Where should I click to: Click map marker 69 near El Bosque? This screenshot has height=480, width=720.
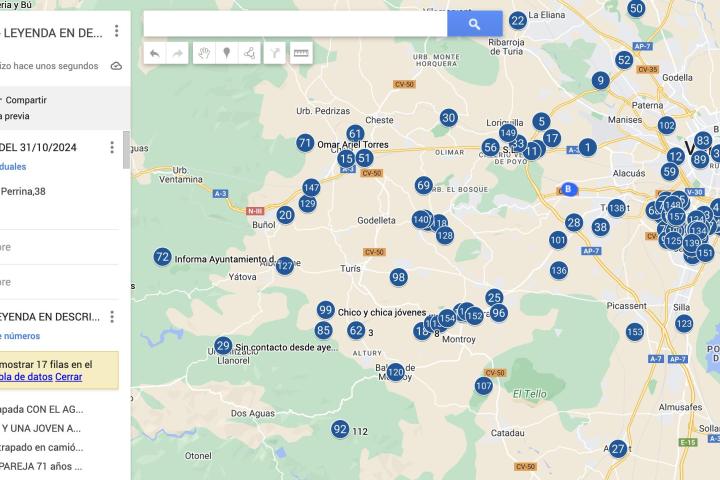[423, 186]
